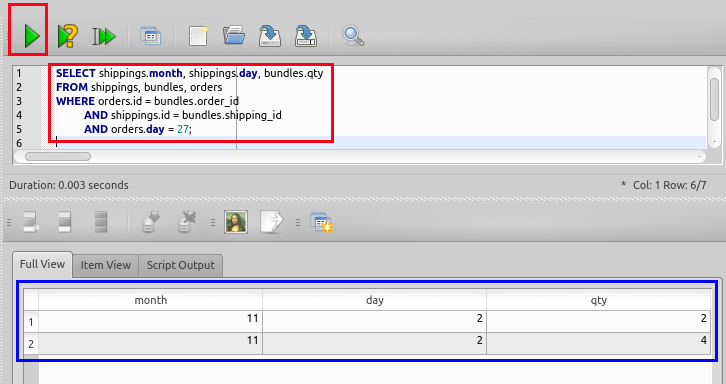Place cursor on WHERE orders.id line

147,101
